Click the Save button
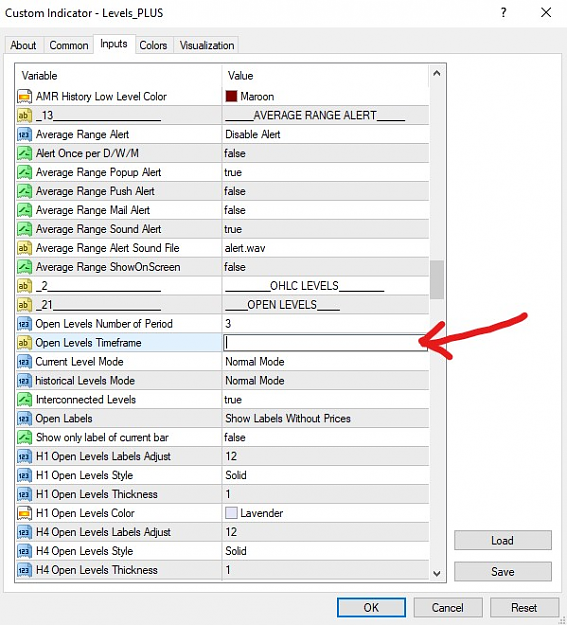 tap(502, 572)
